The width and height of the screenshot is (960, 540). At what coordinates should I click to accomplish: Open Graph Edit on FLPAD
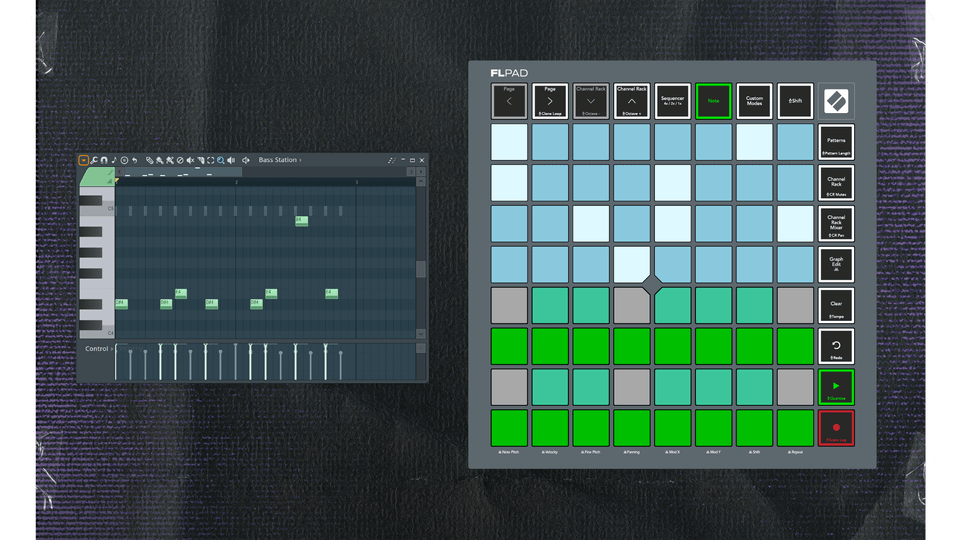836,264
